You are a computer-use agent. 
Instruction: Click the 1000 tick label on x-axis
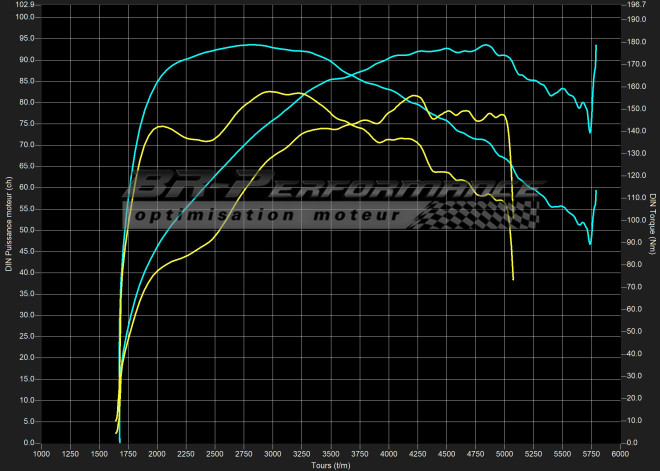[x=41, y=454]
